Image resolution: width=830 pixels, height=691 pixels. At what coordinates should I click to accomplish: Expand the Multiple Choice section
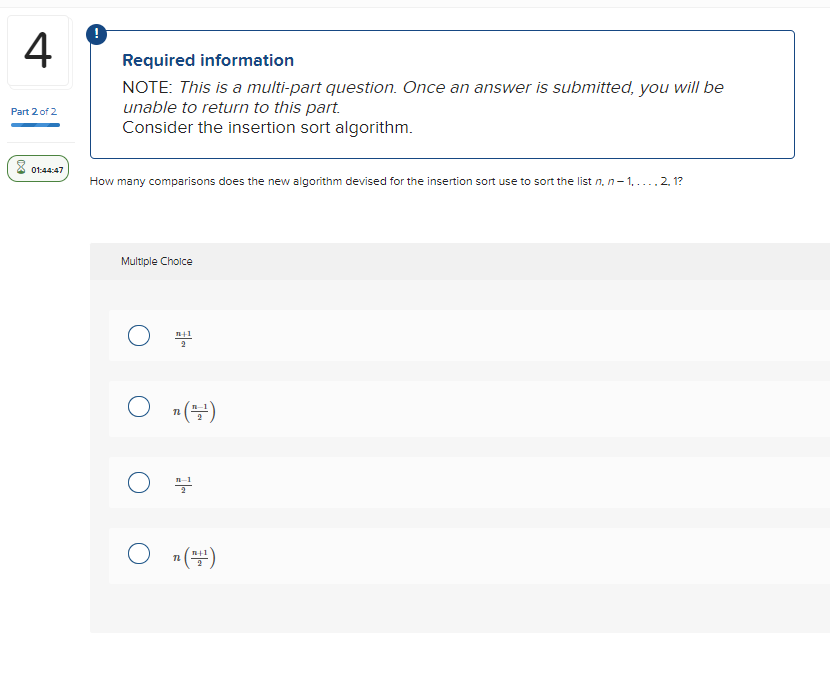157,261
